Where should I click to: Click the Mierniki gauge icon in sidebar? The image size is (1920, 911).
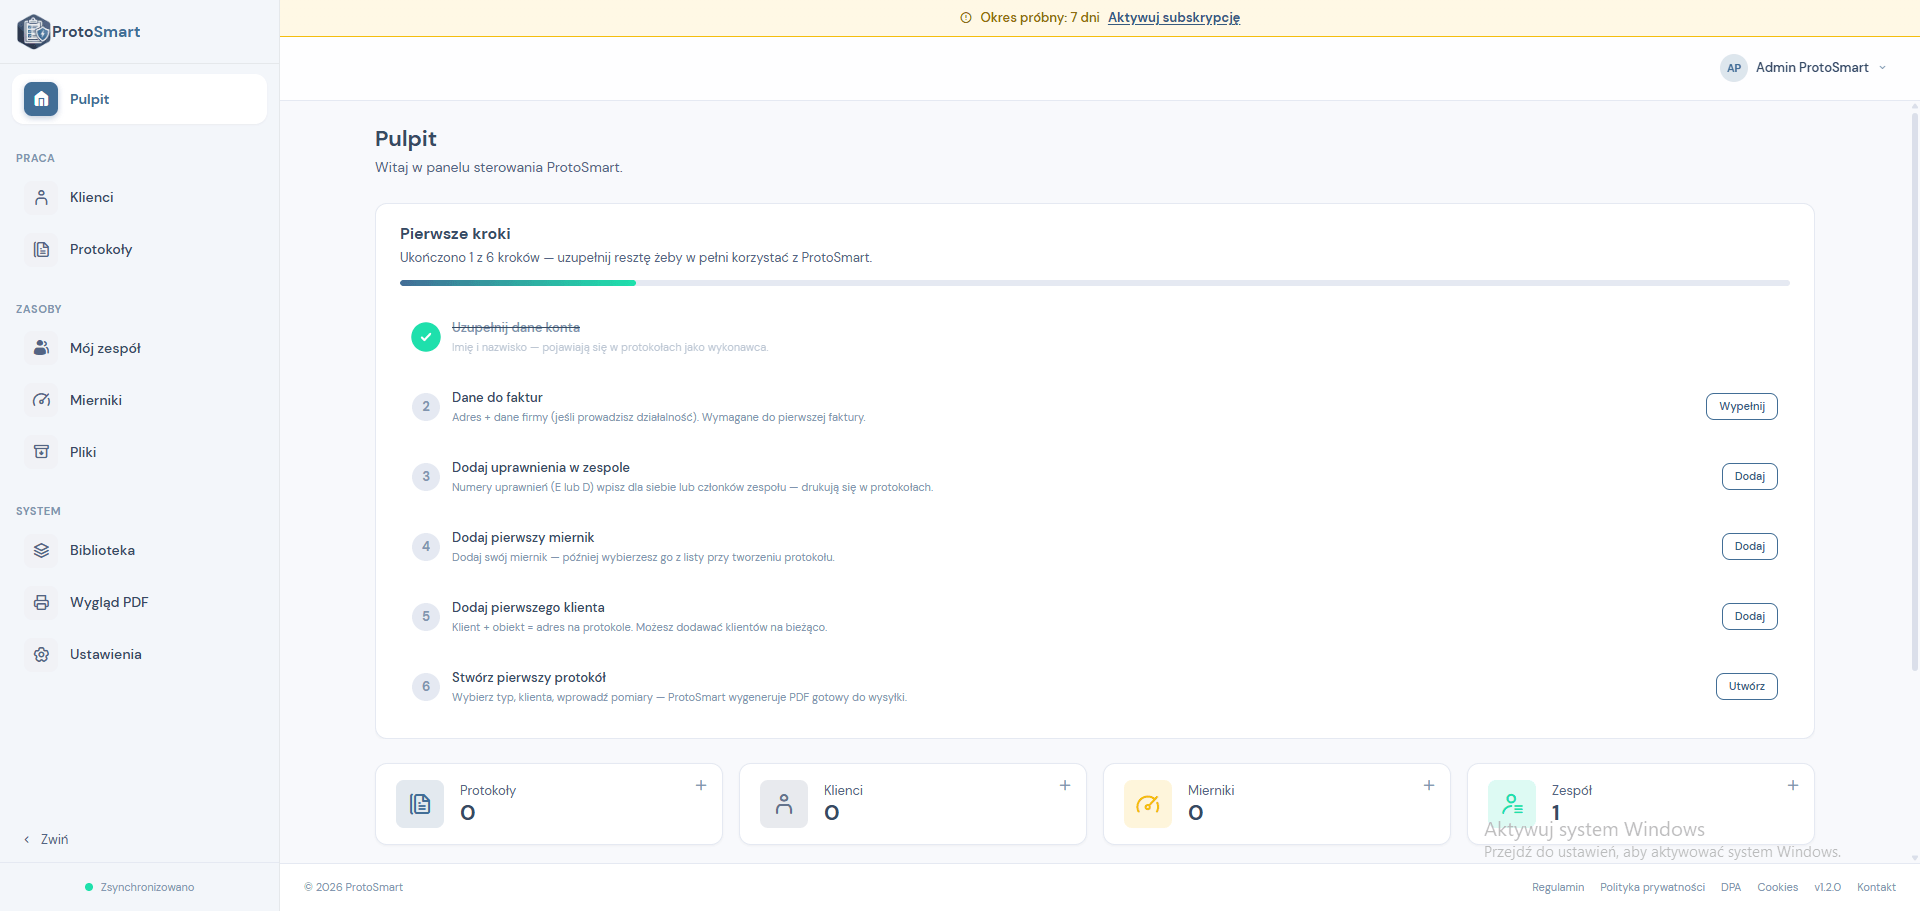pos(41,400)
